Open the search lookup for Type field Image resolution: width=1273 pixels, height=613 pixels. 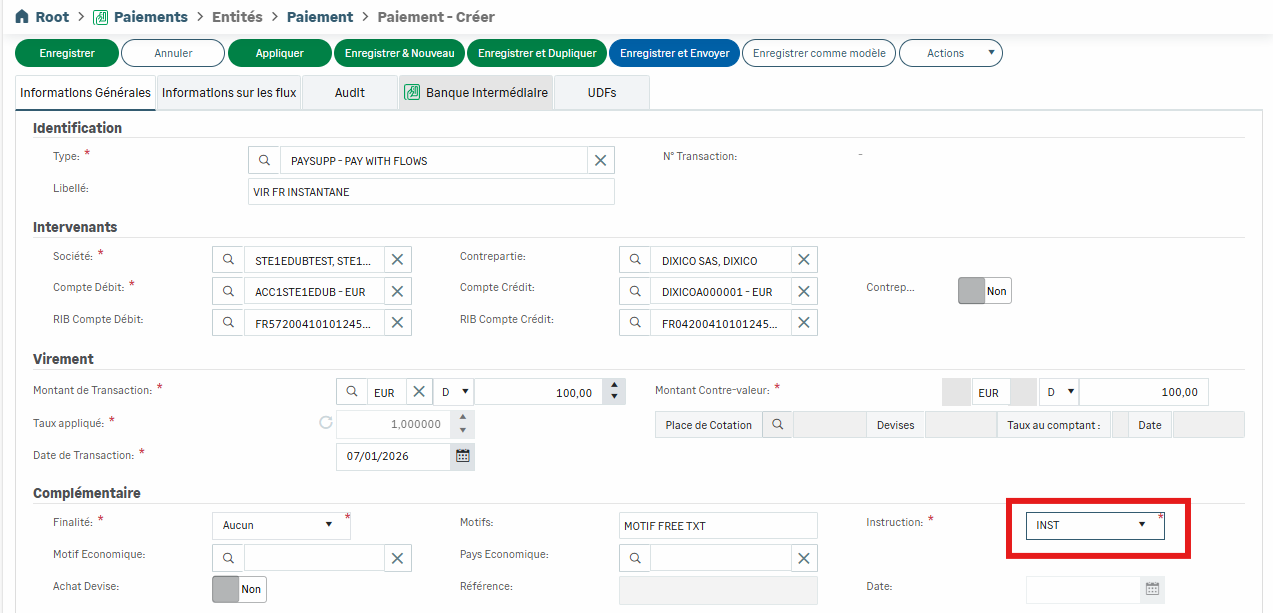coord(264,161)
